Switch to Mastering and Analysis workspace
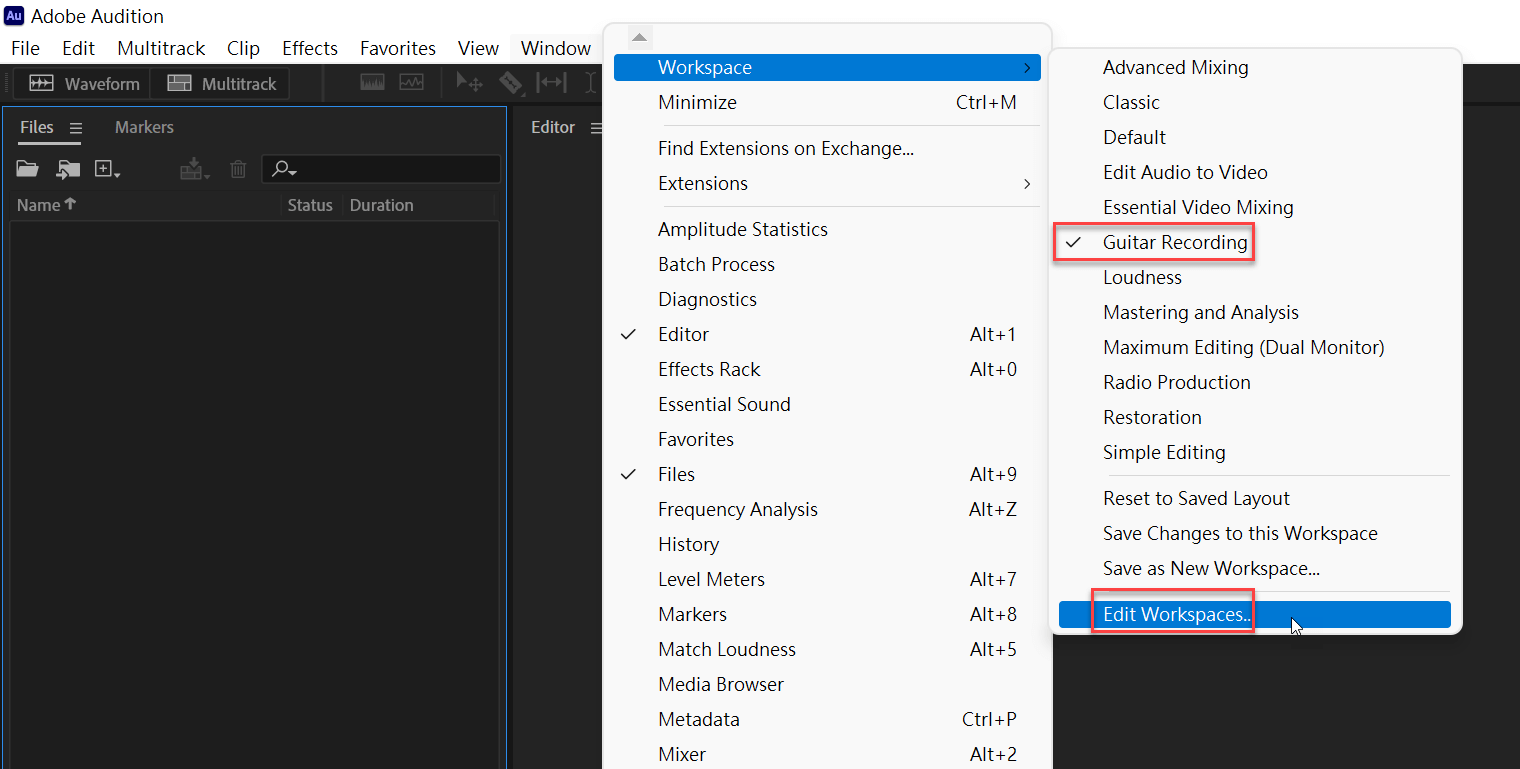 [x=1255, y=313]
